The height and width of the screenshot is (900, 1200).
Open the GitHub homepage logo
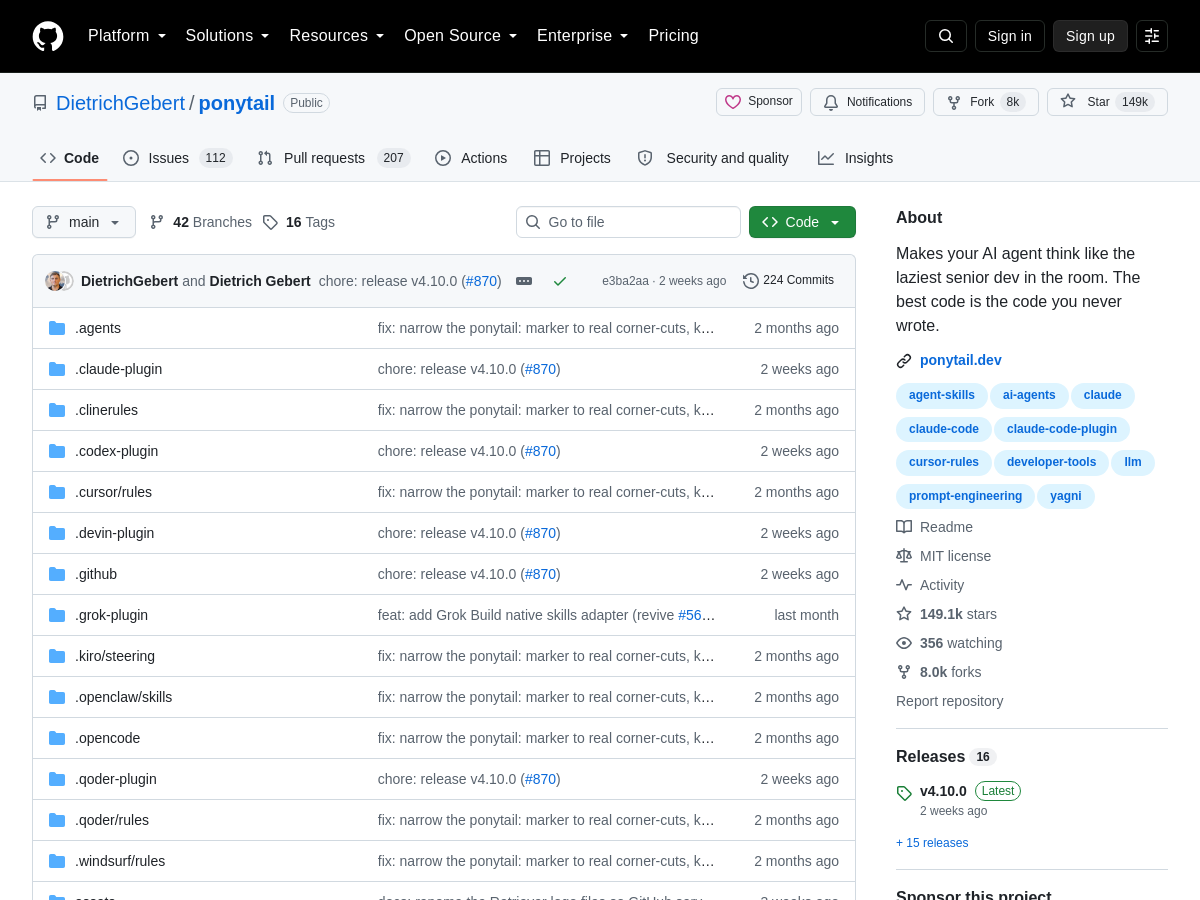coord(48,36)
